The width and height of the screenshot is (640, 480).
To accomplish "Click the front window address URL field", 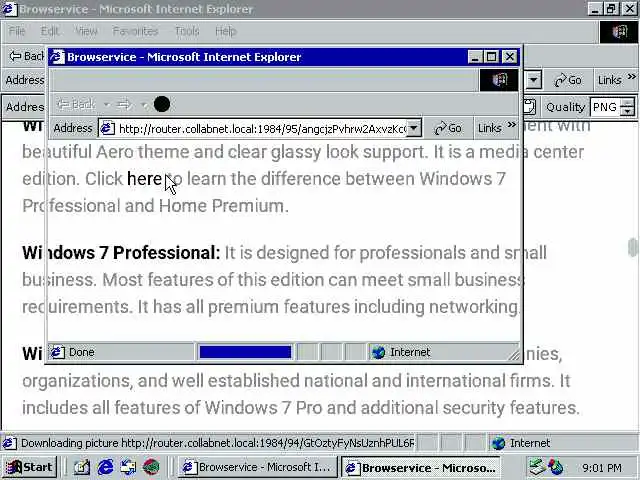I will [262, 129].
